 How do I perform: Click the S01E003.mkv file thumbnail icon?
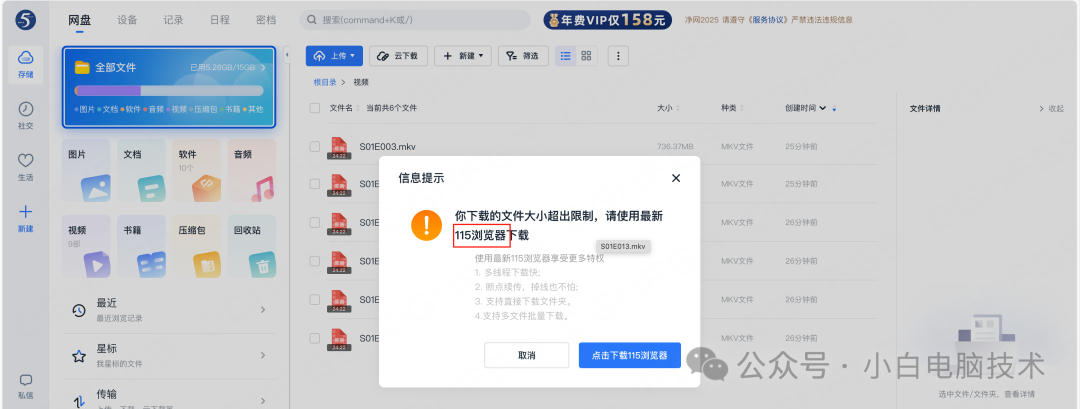pyautogui.click(x=338, y=147)
